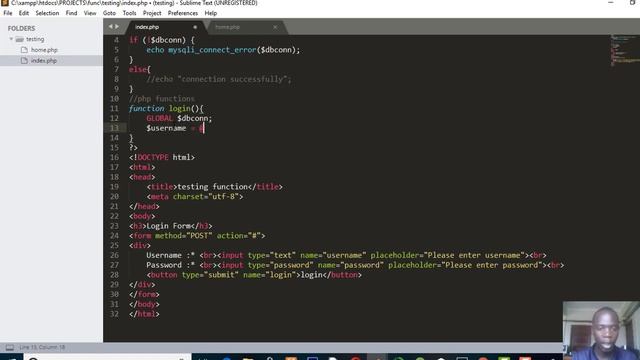Open the Help menu
This screenshot has width=640, height=360.
coord(211,13)
